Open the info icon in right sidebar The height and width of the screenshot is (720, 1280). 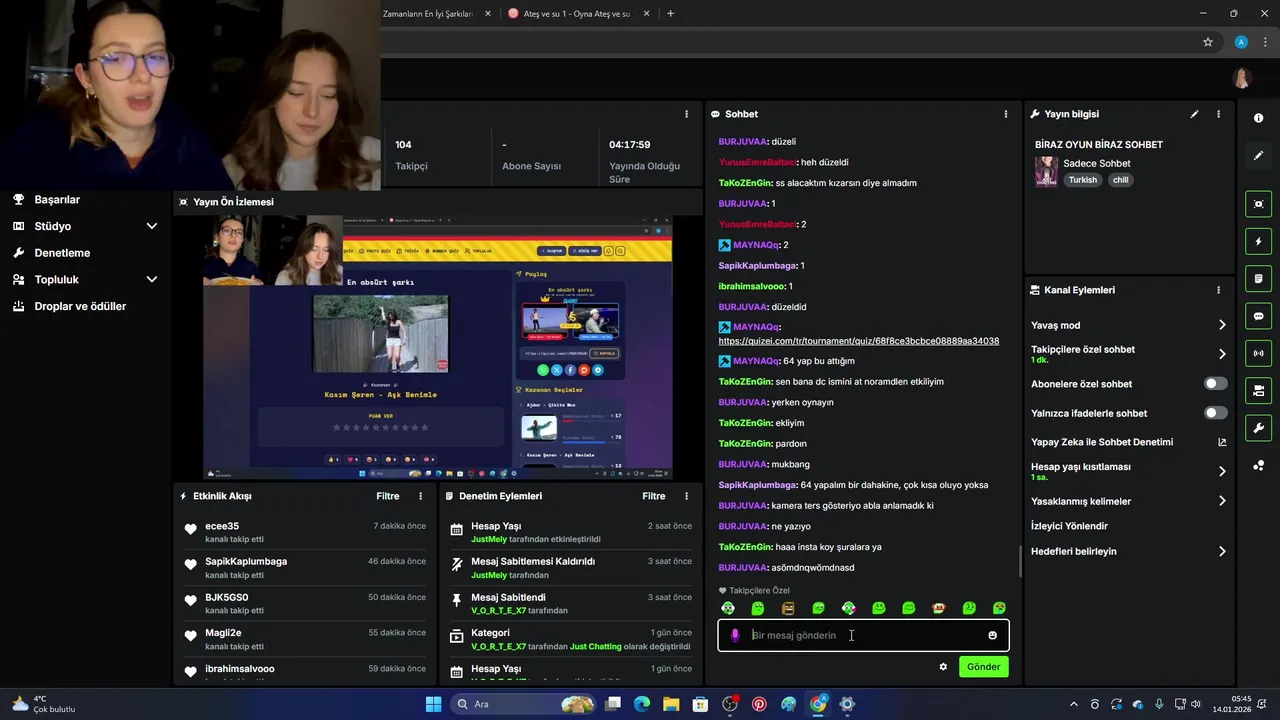pyautogui.click(x=1258, y=118)
